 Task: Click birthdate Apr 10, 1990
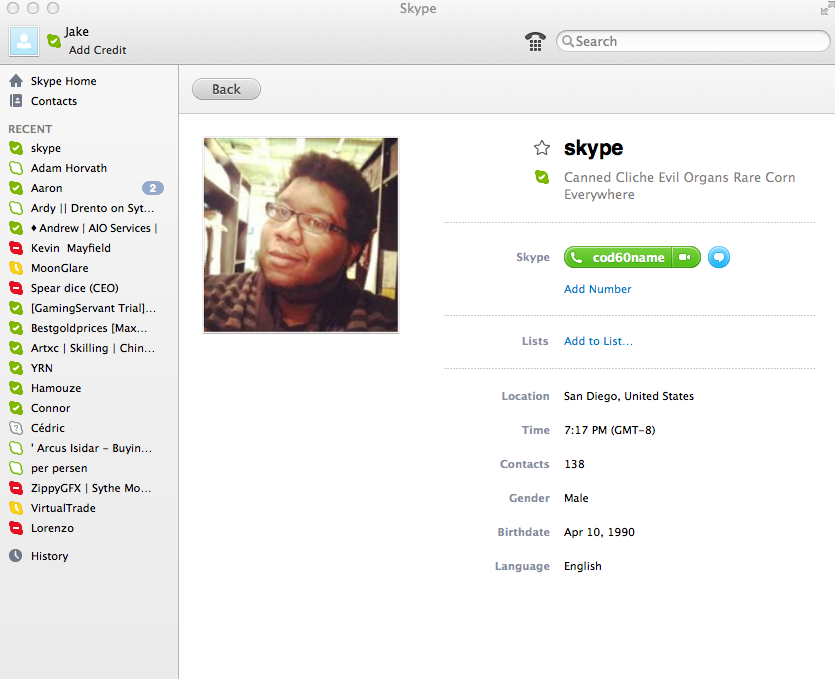(599, 532)
